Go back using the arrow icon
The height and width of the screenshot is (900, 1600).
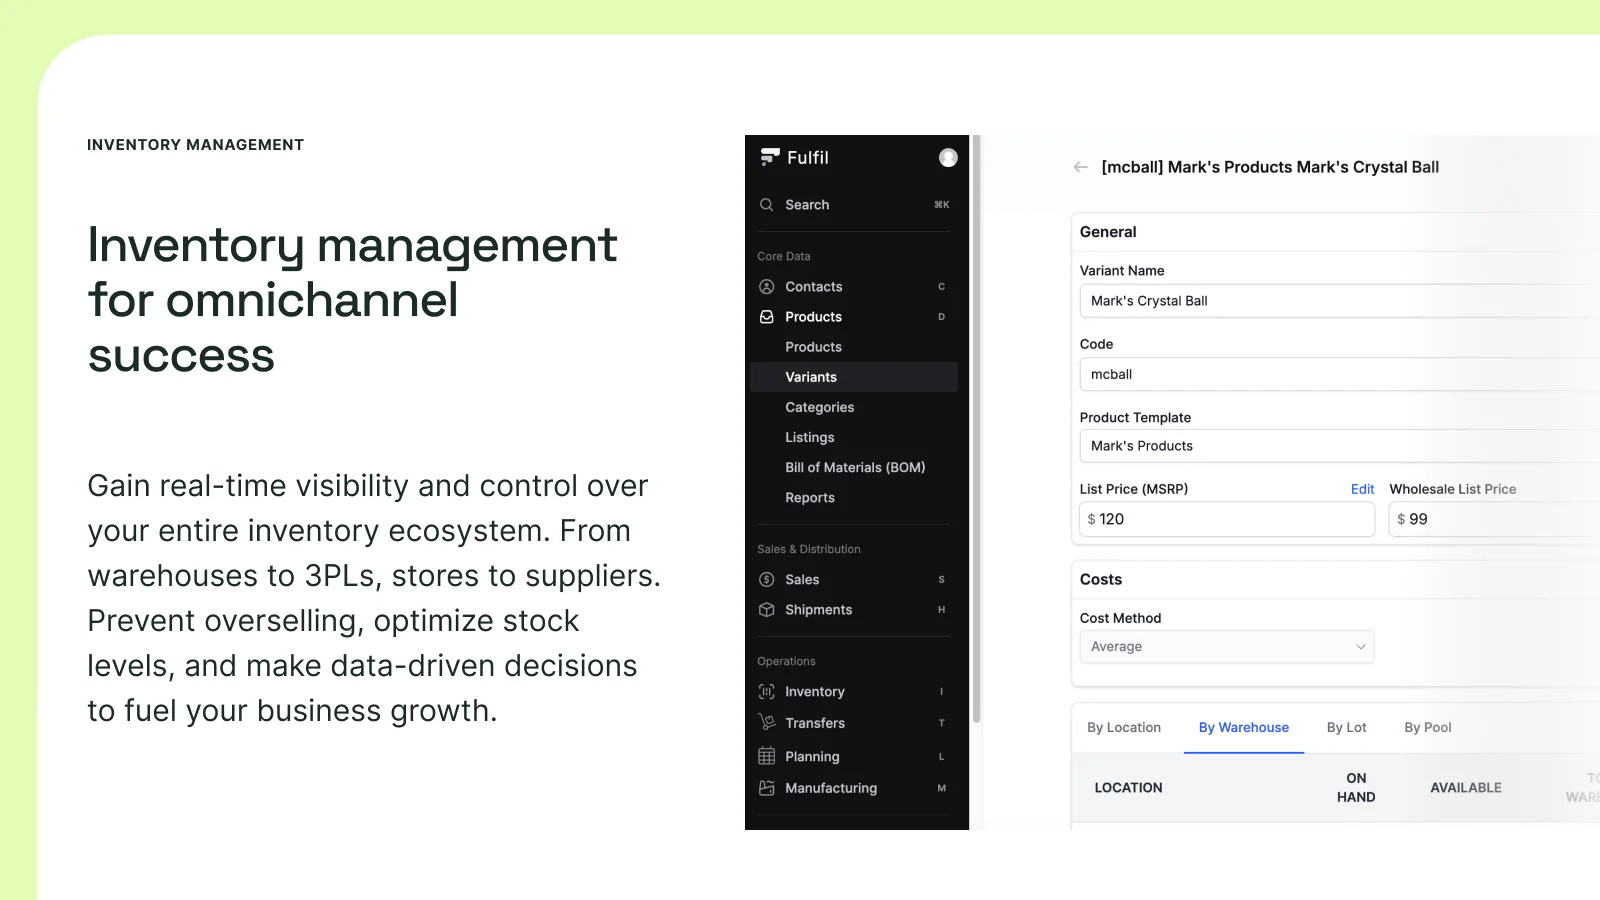[1081, 167]
